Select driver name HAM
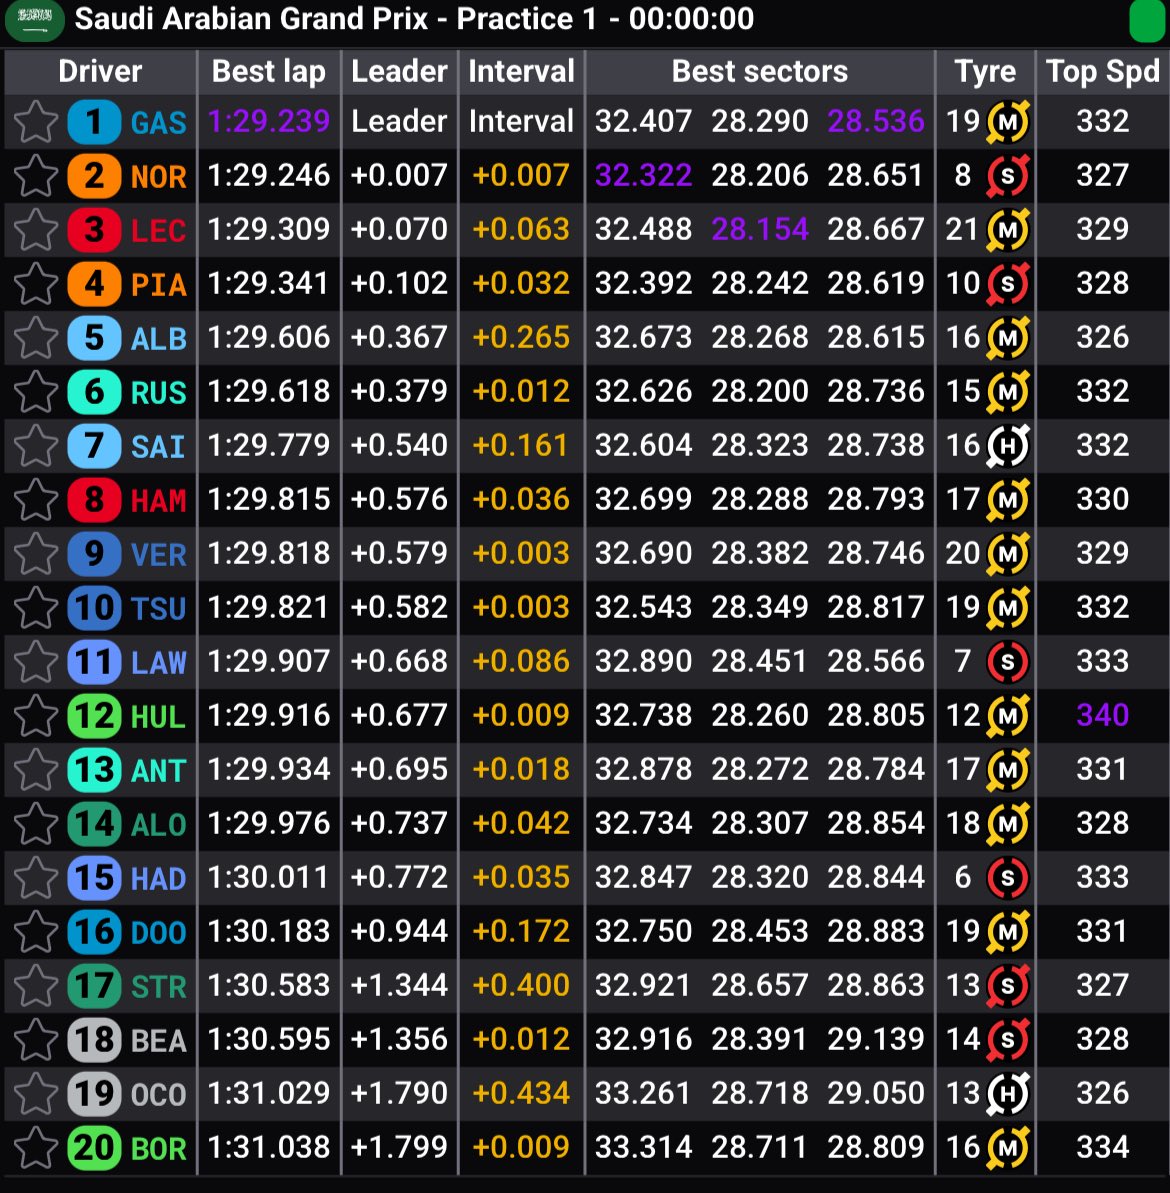Viewport: 1170px width, 1193px height. pyautogui.click(x=158, y=500)
